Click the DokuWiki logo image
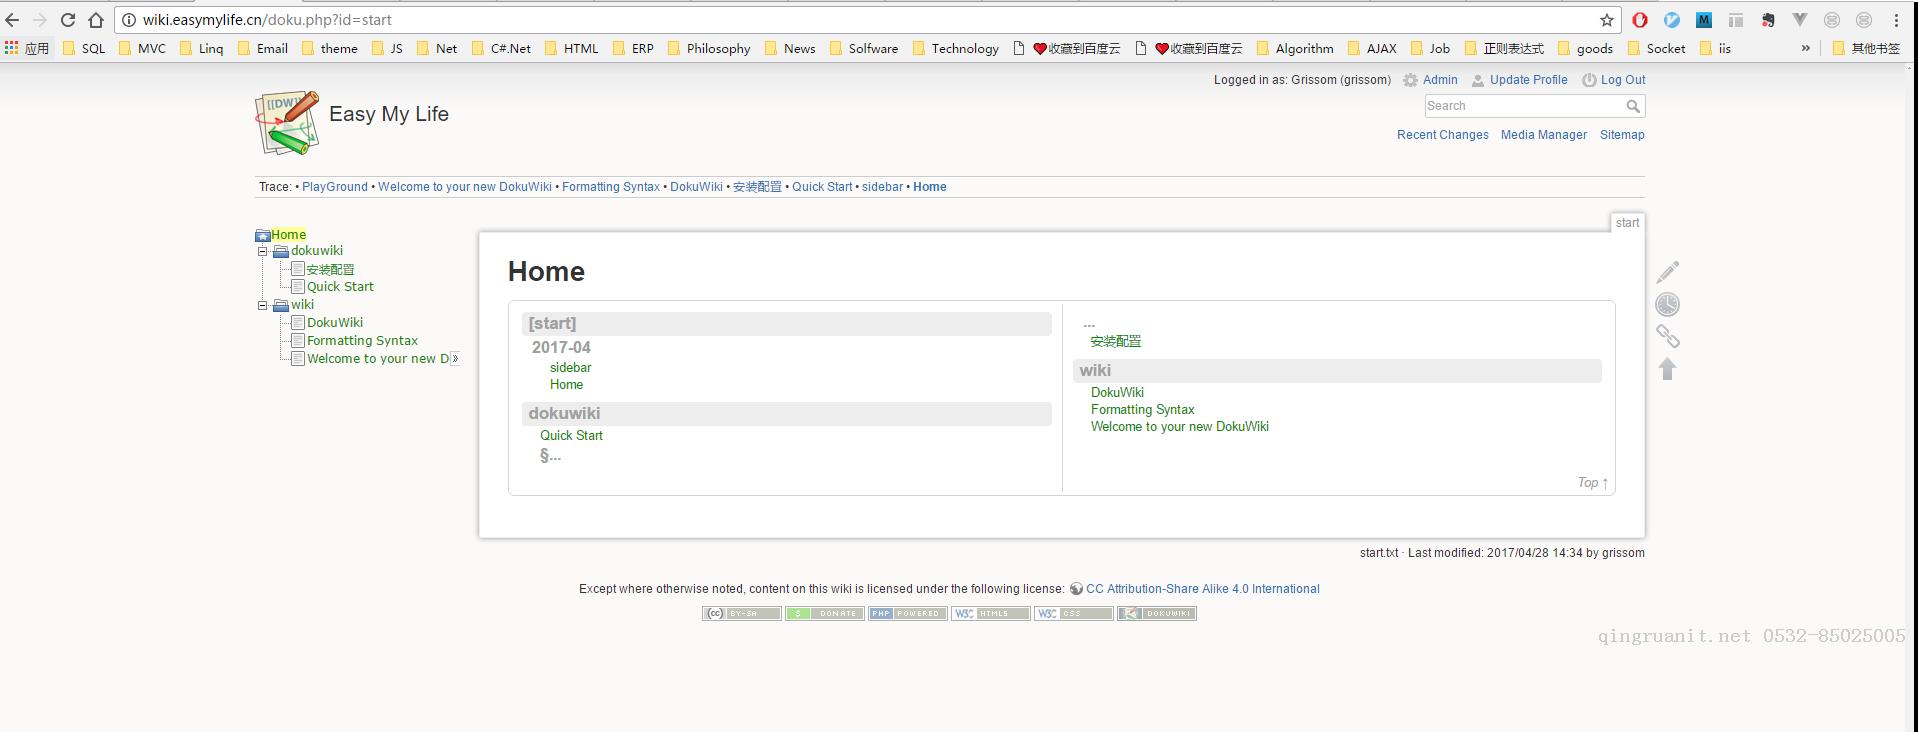Viewport: 1918px width, 732px height. pos(288,123)
